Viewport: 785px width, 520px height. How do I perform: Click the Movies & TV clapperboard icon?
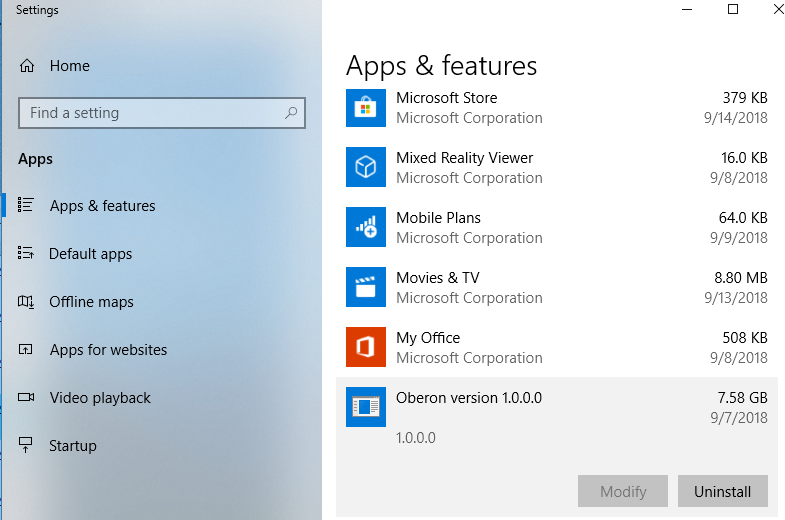click(366, 287)
